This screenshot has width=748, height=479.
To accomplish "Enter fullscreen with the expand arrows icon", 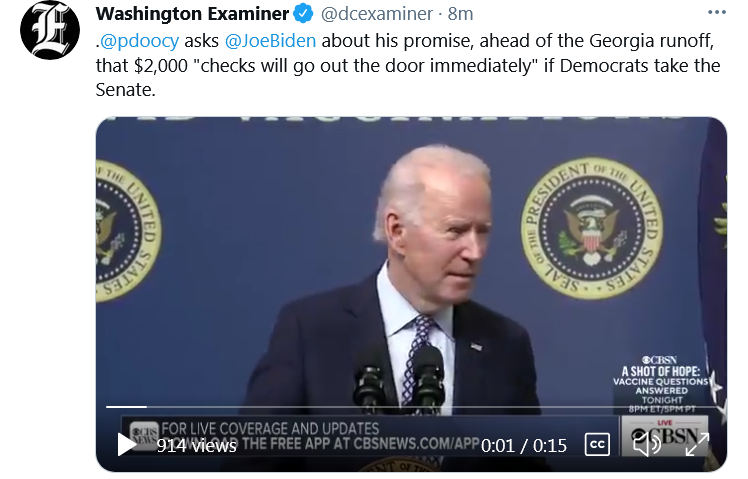I will coord(696,445).
